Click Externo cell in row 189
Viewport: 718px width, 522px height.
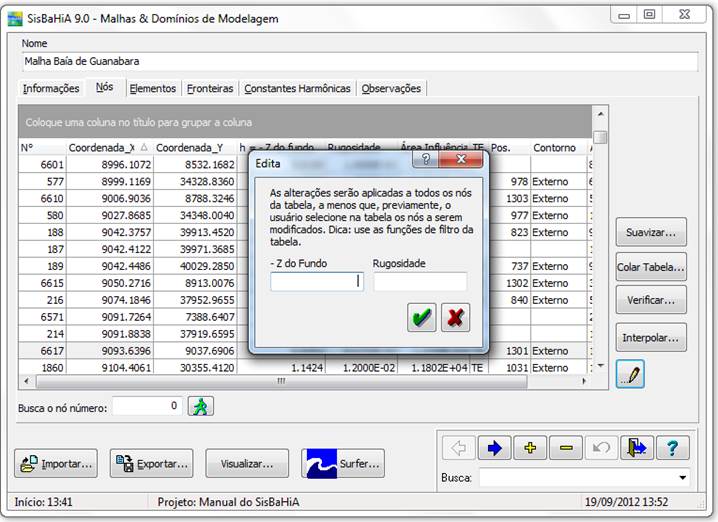click(559, 266)
